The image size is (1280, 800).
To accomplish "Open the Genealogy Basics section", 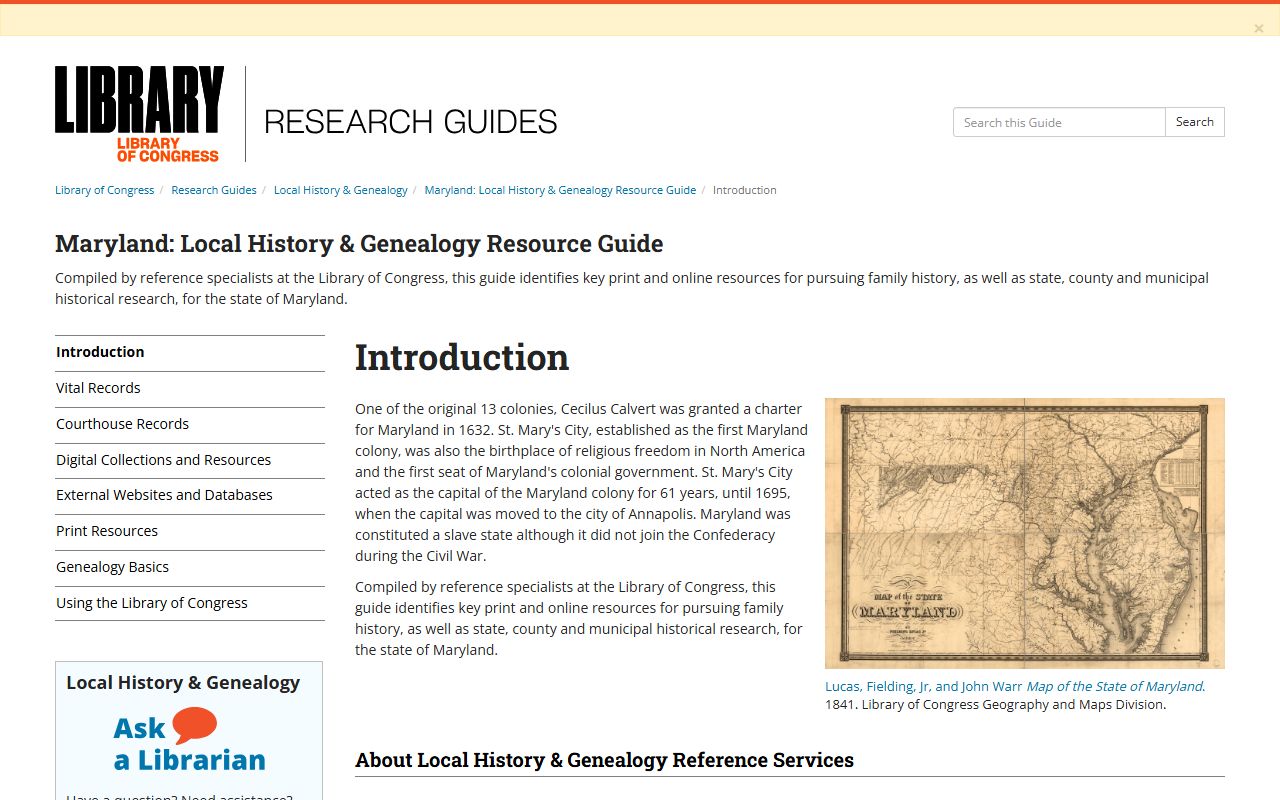I will coord(190,567).
